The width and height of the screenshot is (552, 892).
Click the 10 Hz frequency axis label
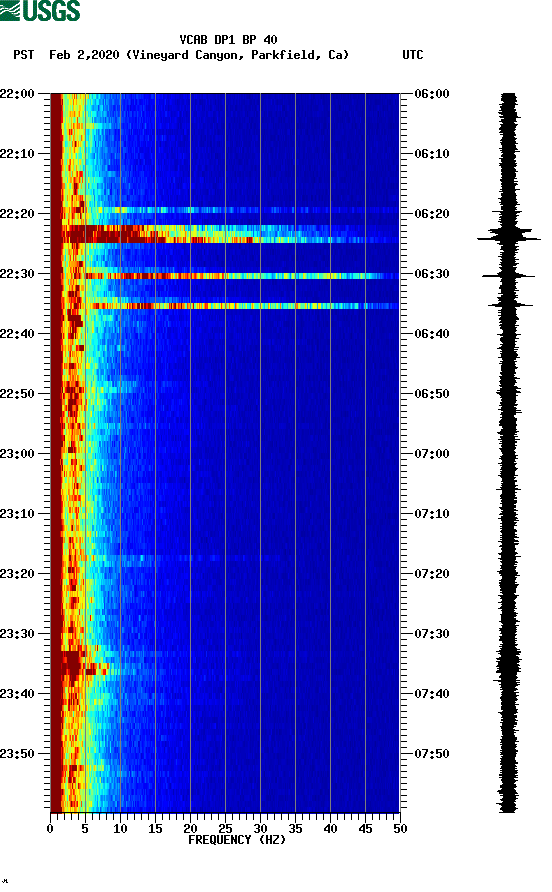click(x=120, y=828)
